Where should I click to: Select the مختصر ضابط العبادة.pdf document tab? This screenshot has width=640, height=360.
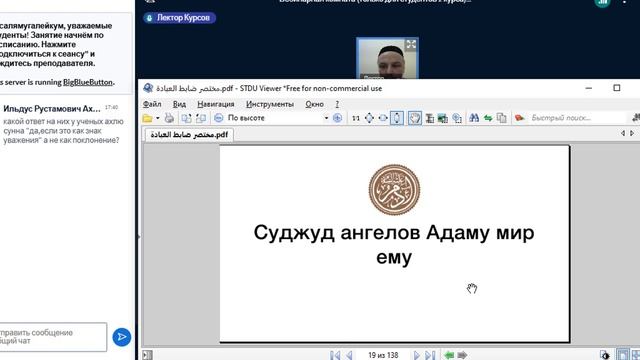click(x=189, y=134)
